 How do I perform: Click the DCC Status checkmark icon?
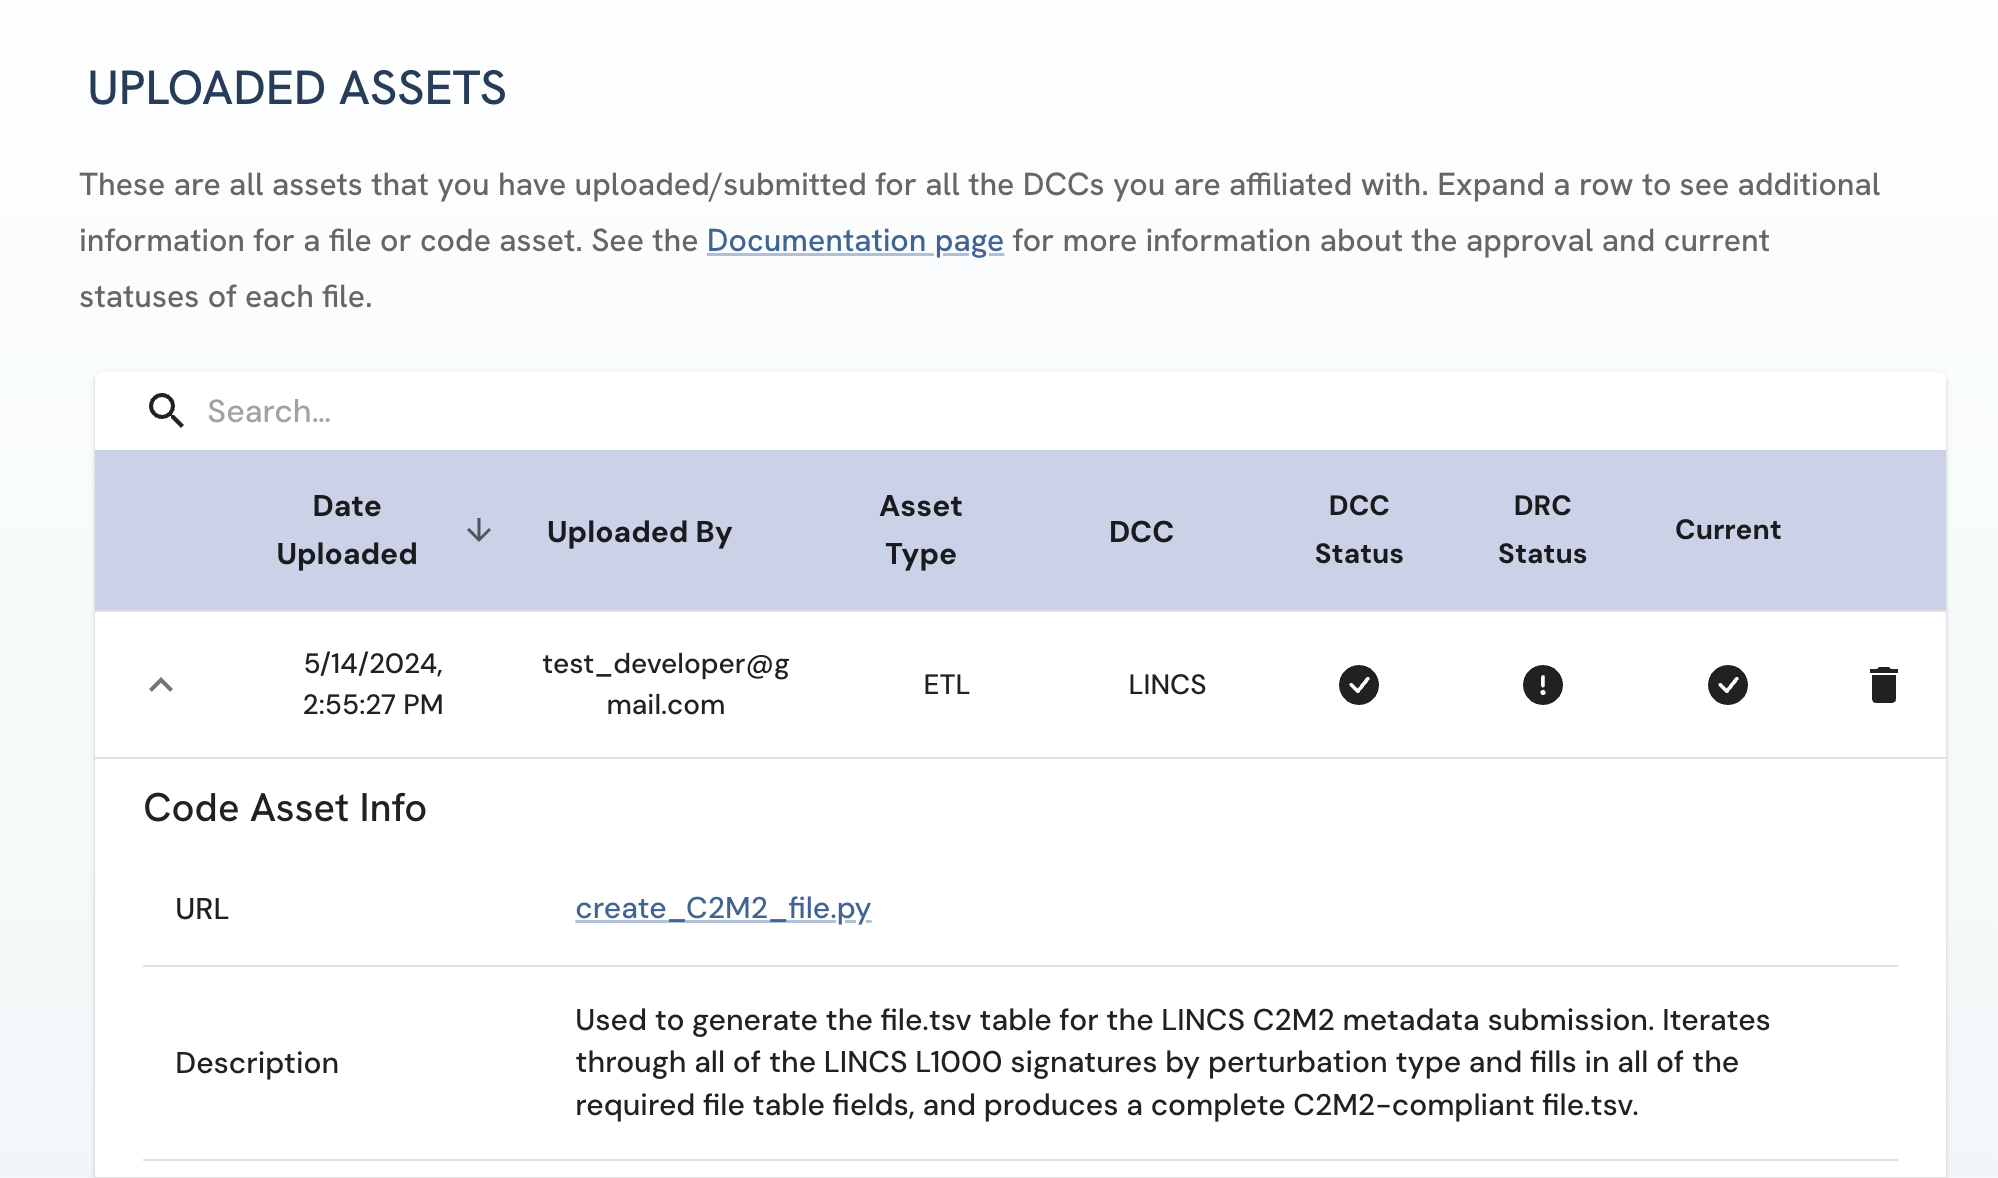(x=1358, y=685)
